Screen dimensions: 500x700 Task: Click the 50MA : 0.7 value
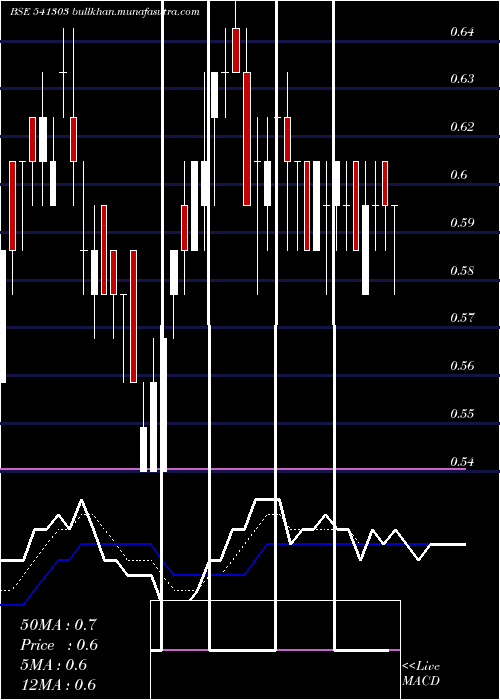(58, 625)
